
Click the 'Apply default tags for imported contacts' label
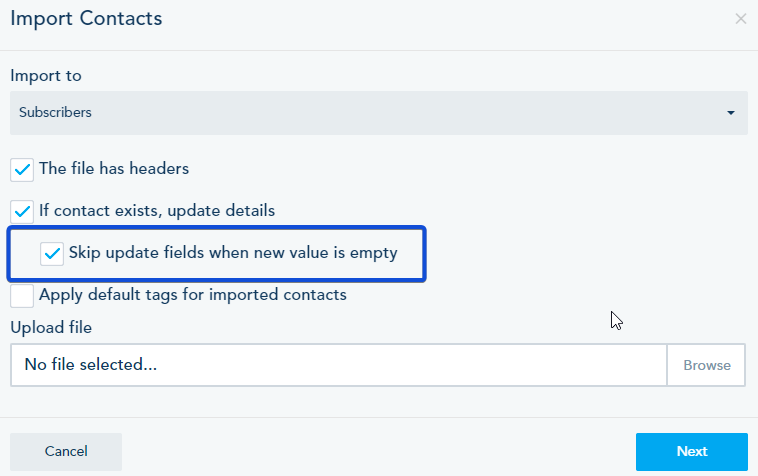(x=193, y=295)
